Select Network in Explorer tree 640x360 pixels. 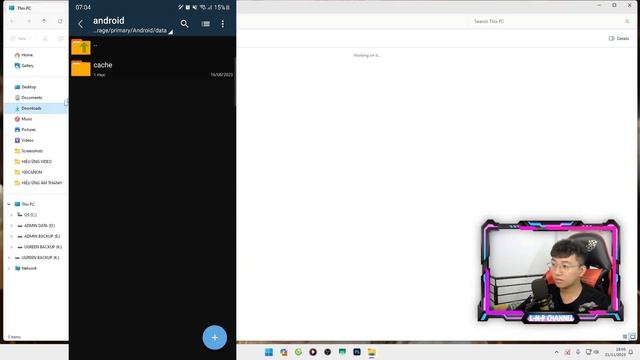[26, 268]
